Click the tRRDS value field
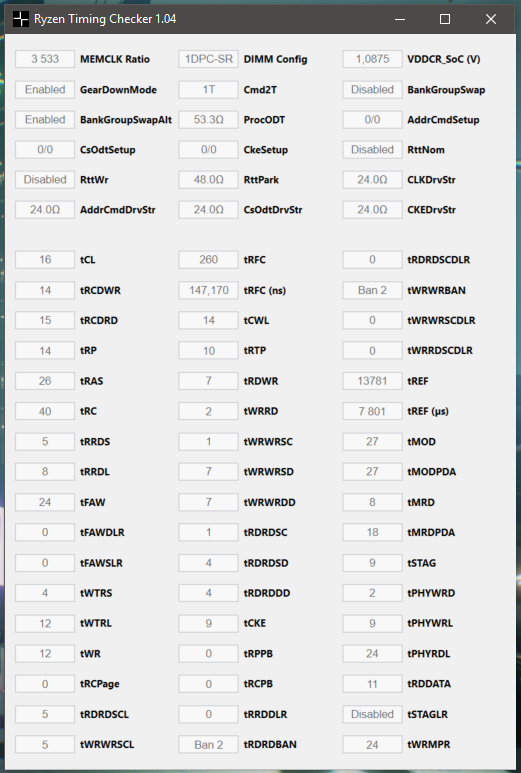This screenshot has width=521, height=773. (x=45, y=442)
